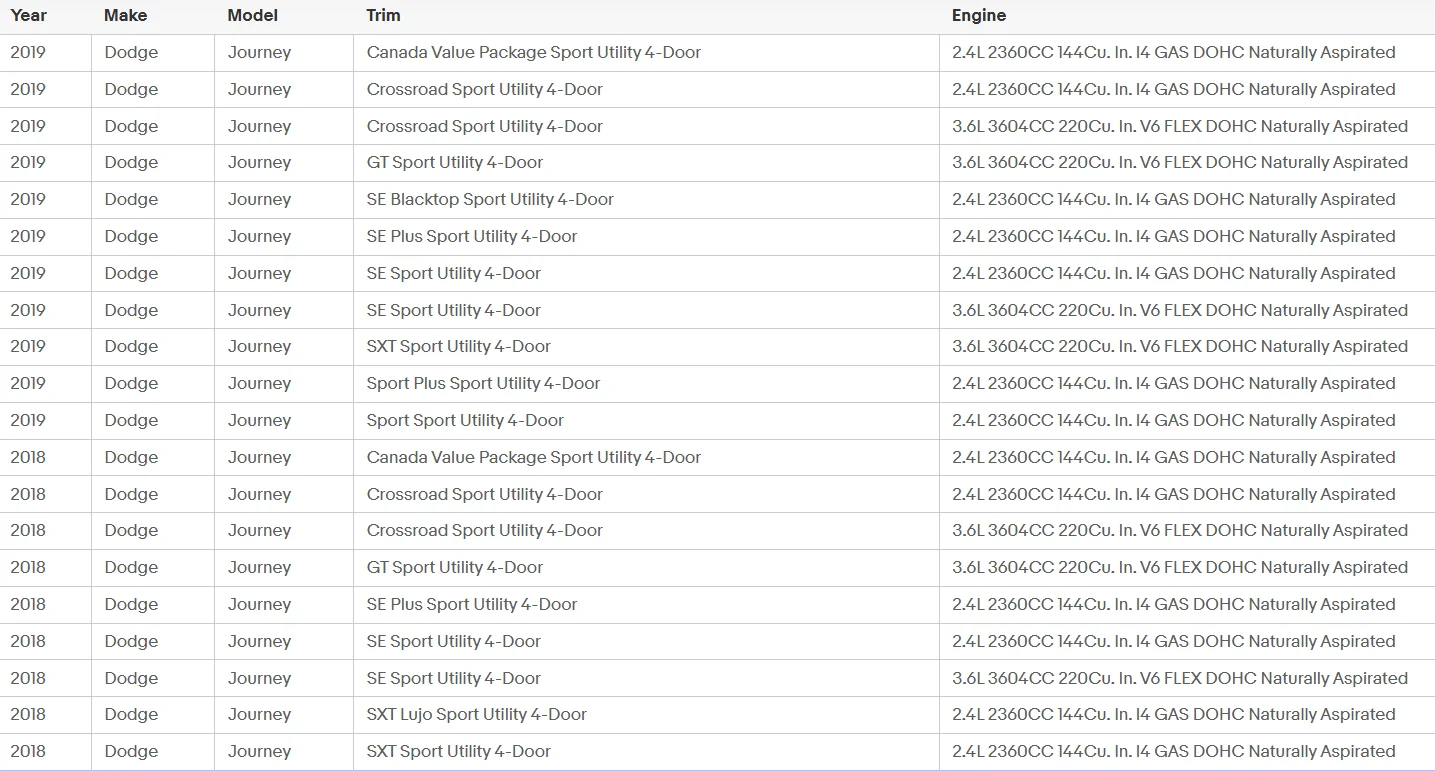Click 'SE Sport Utility 4-Door' in 2018 2.4L row
The image size is (1435, 771).
coord(454,641)
